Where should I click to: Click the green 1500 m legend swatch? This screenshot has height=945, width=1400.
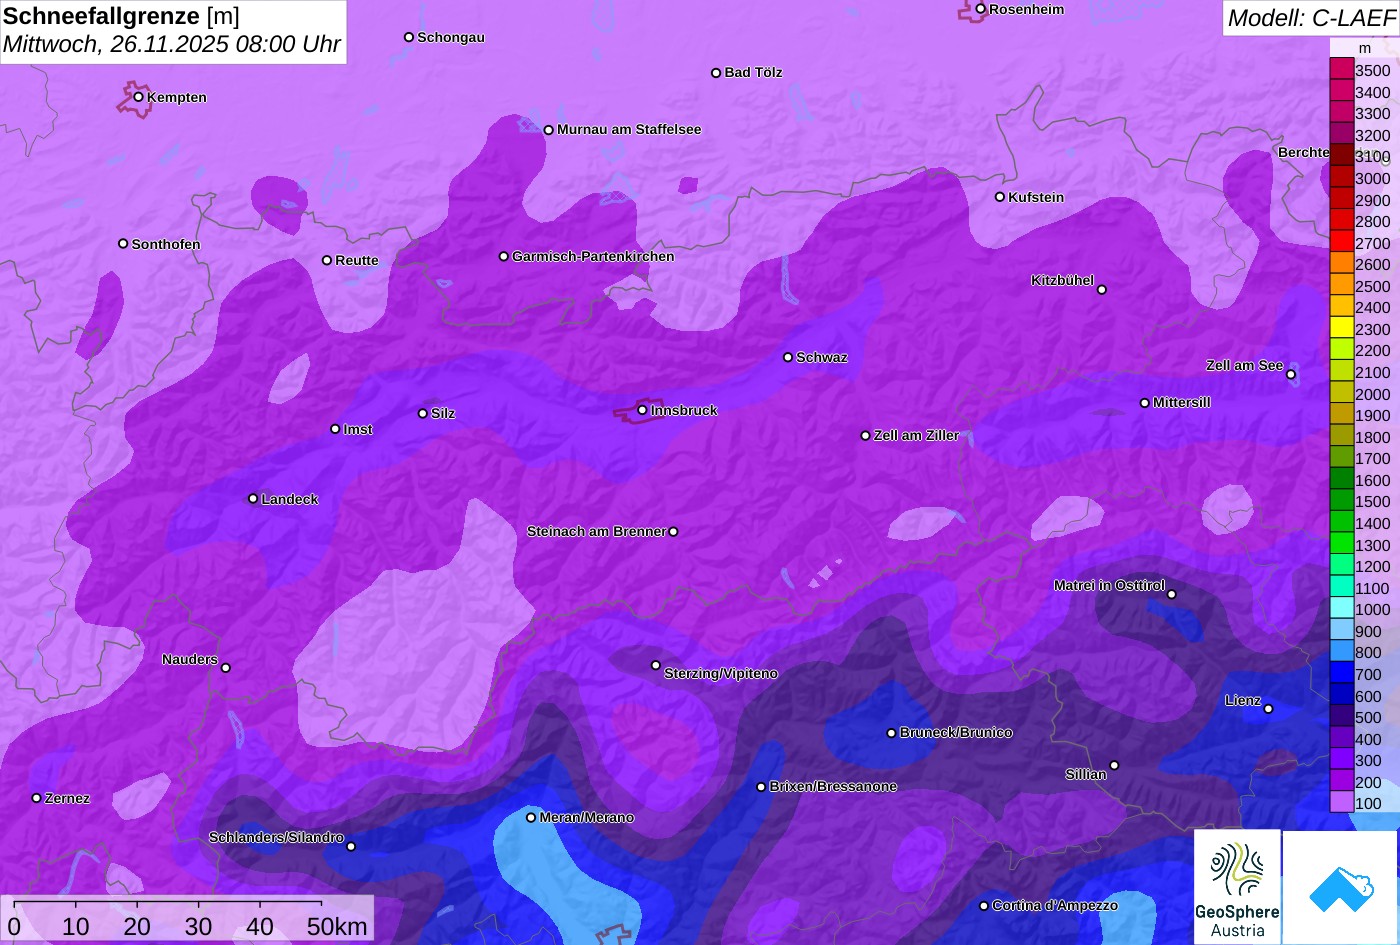coord(1341,501)
